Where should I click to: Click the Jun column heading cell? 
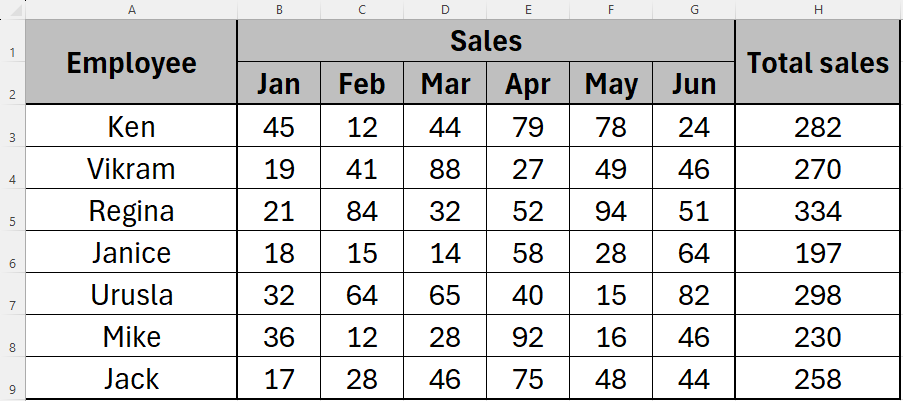coord(694,84)
